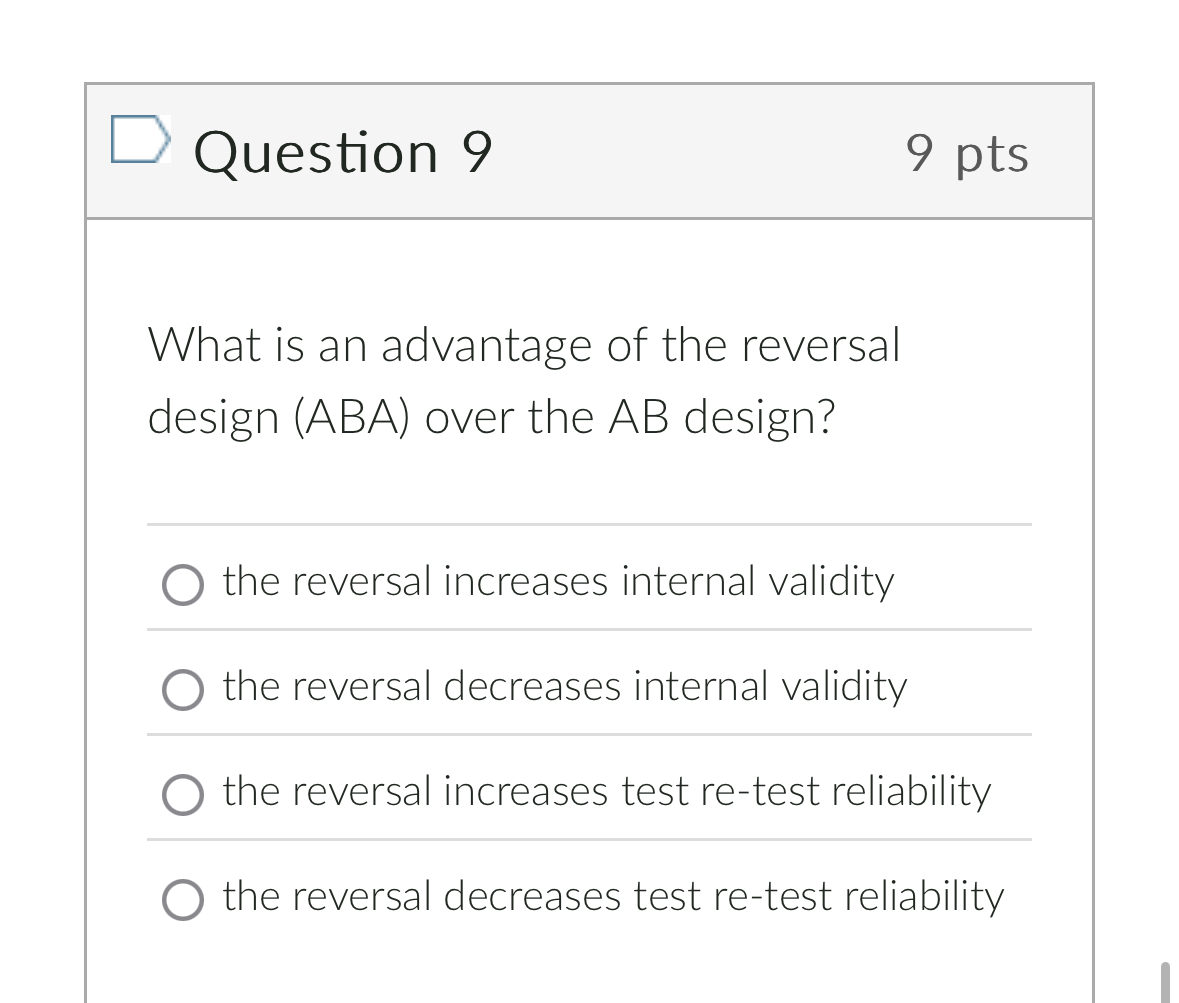Click the question text about reversal design
This screenshot has height=1003, width=1179.
tap(525, 380)
